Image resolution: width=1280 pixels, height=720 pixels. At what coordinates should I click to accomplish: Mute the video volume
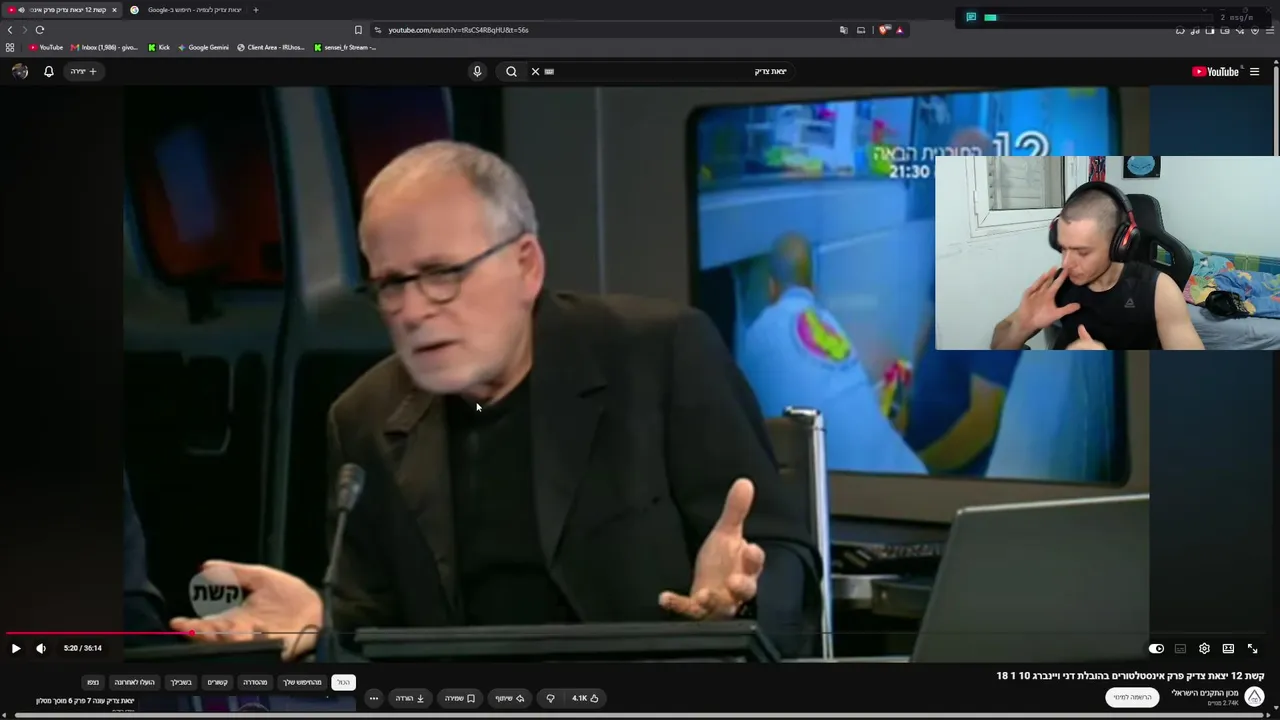point(41,648)
